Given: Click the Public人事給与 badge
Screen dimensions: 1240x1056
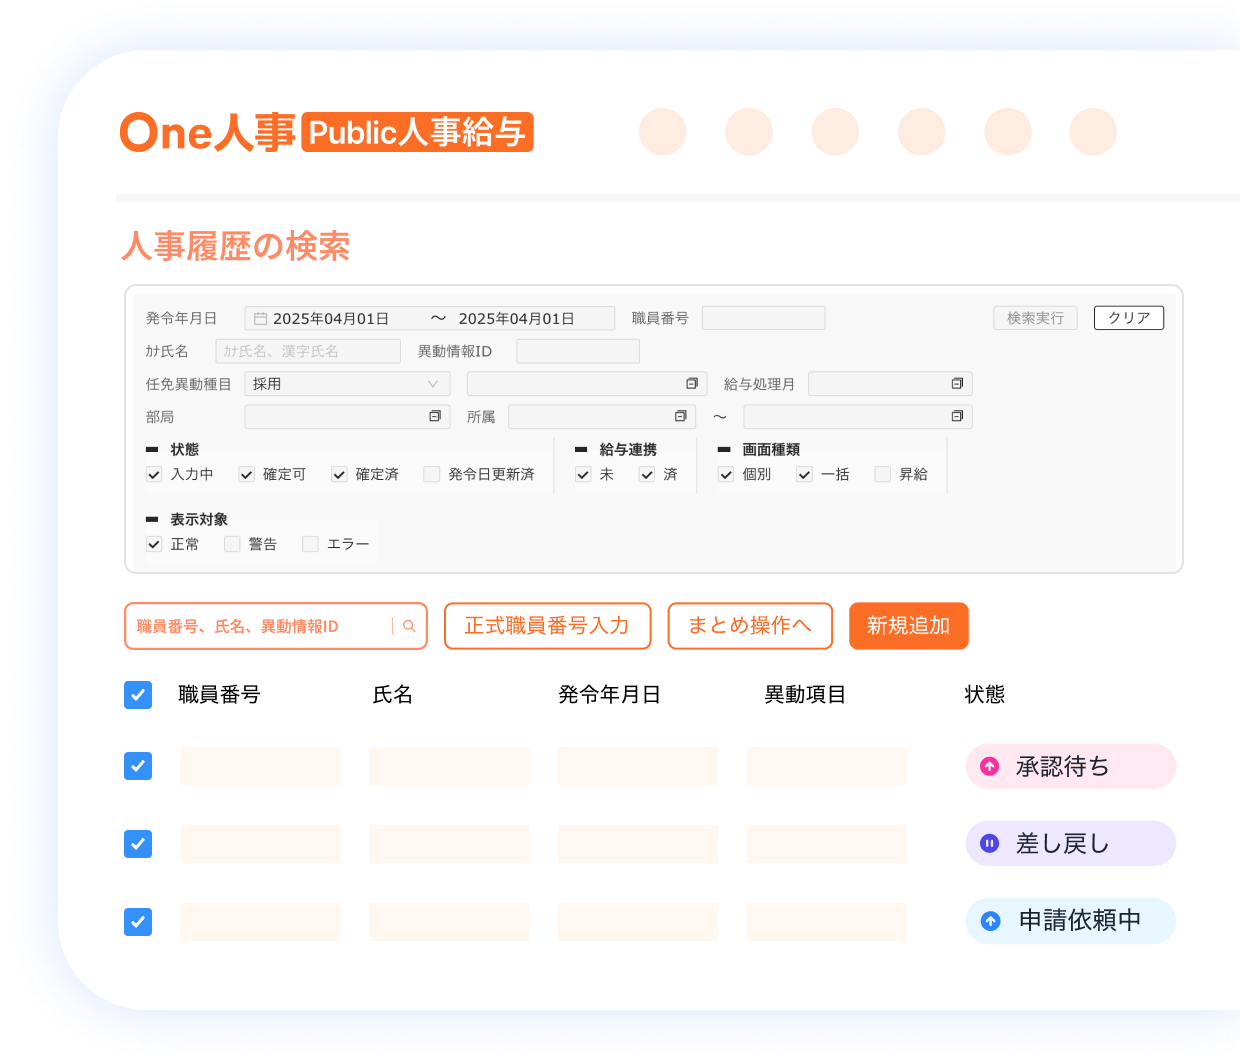Looking at the screenshot, I should pyautogui.click(x=417, y=132).
